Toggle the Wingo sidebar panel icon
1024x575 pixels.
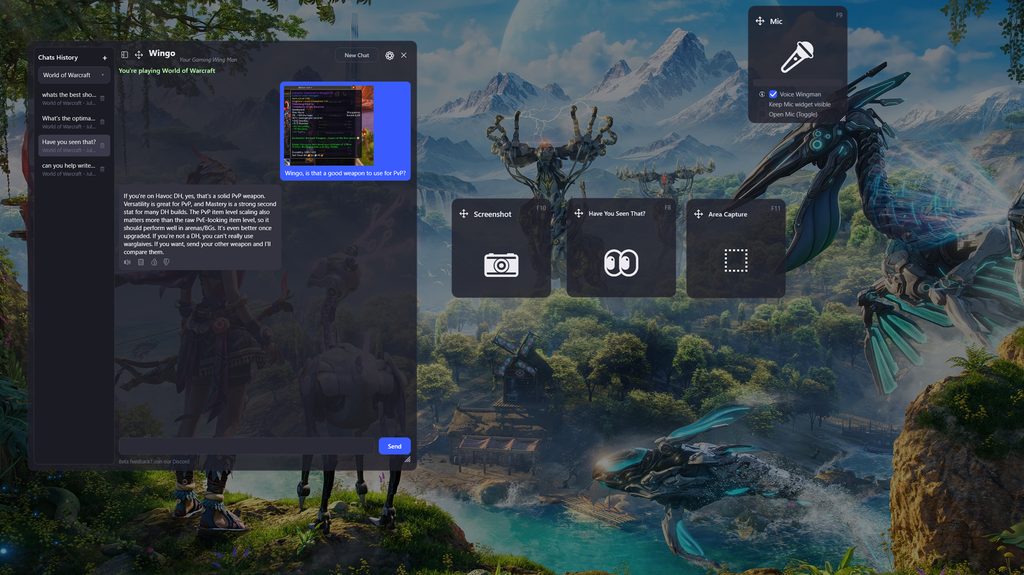click(x=125, y=55)
